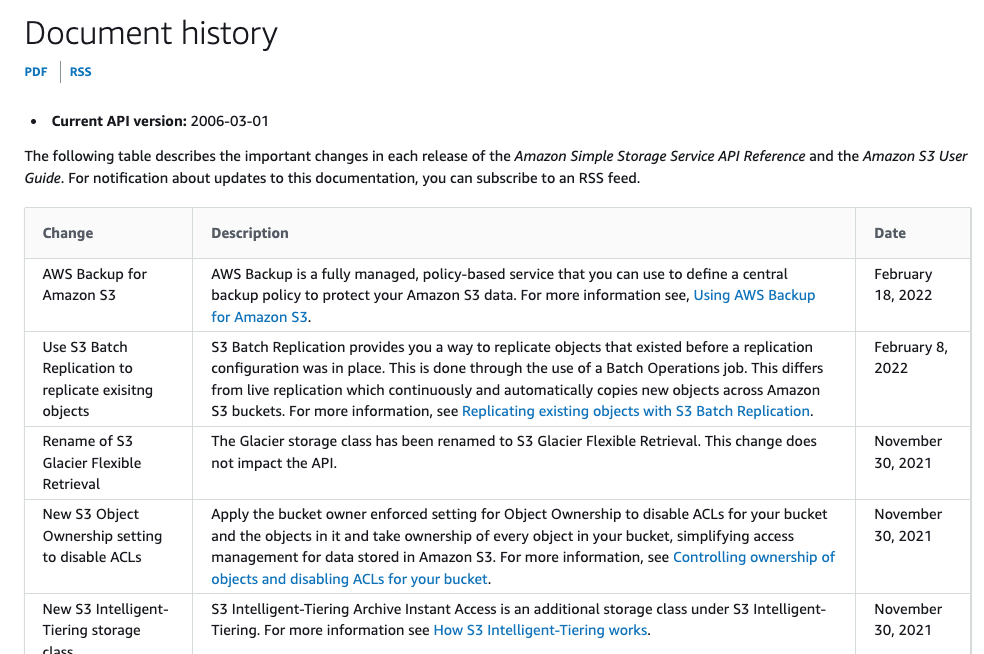Select the AWS Backup for Amazon S3 row title
The width and height of the screenshot is (984, 654).
pyautogui.click(x=92, y=284)
